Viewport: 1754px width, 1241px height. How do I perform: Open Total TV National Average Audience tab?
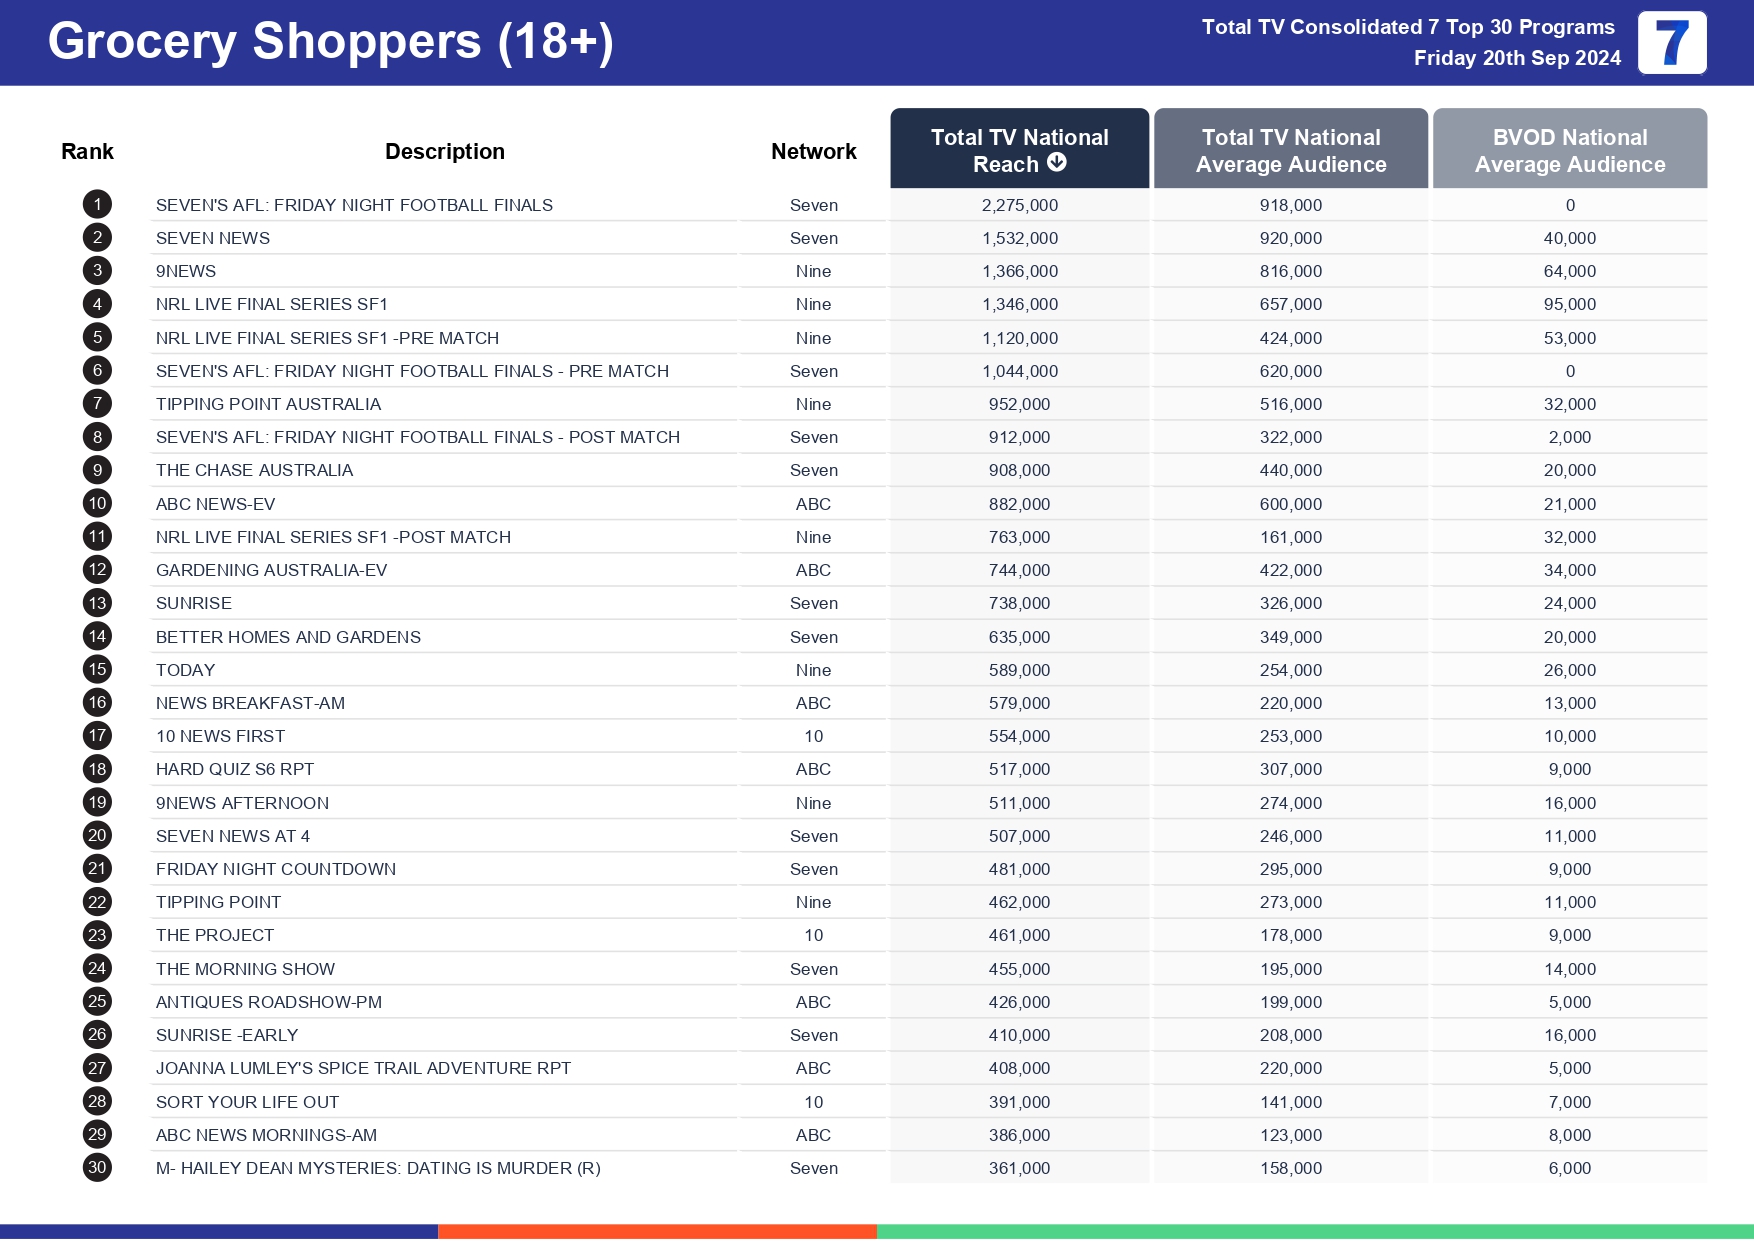point(1290,150)
